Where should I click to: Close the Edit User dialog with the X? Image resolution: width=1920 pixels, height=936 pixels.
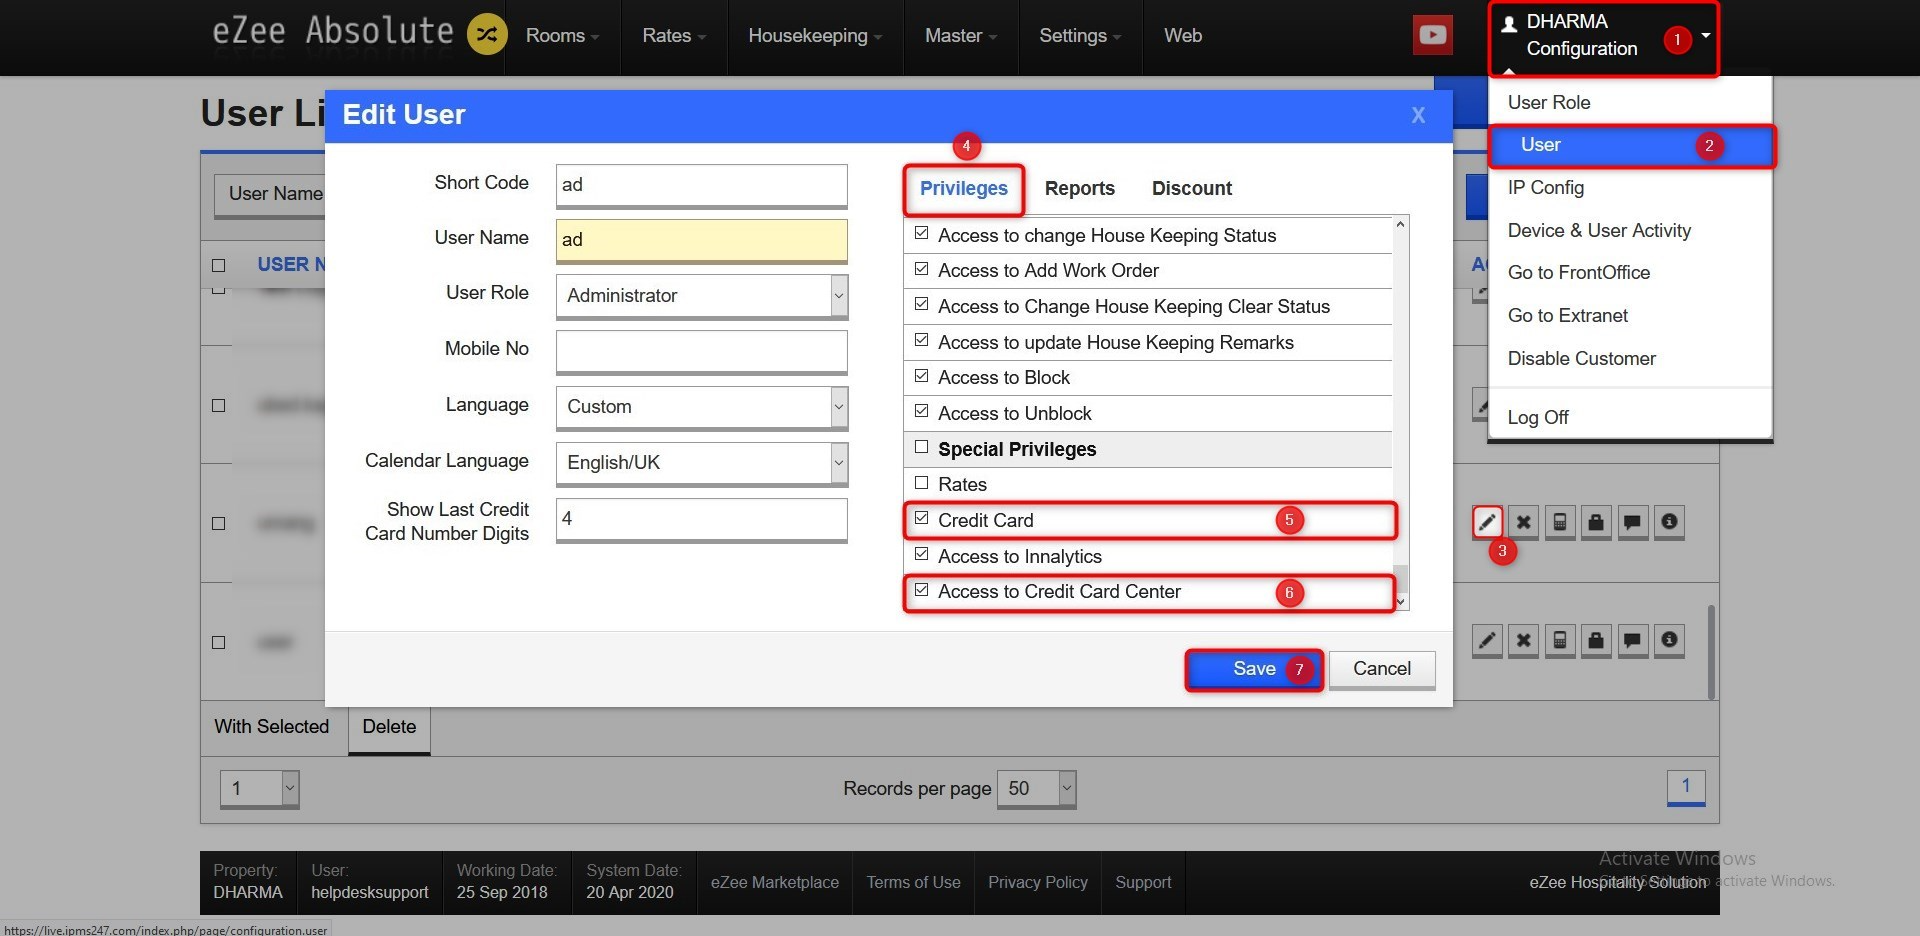coord(1418,115)
